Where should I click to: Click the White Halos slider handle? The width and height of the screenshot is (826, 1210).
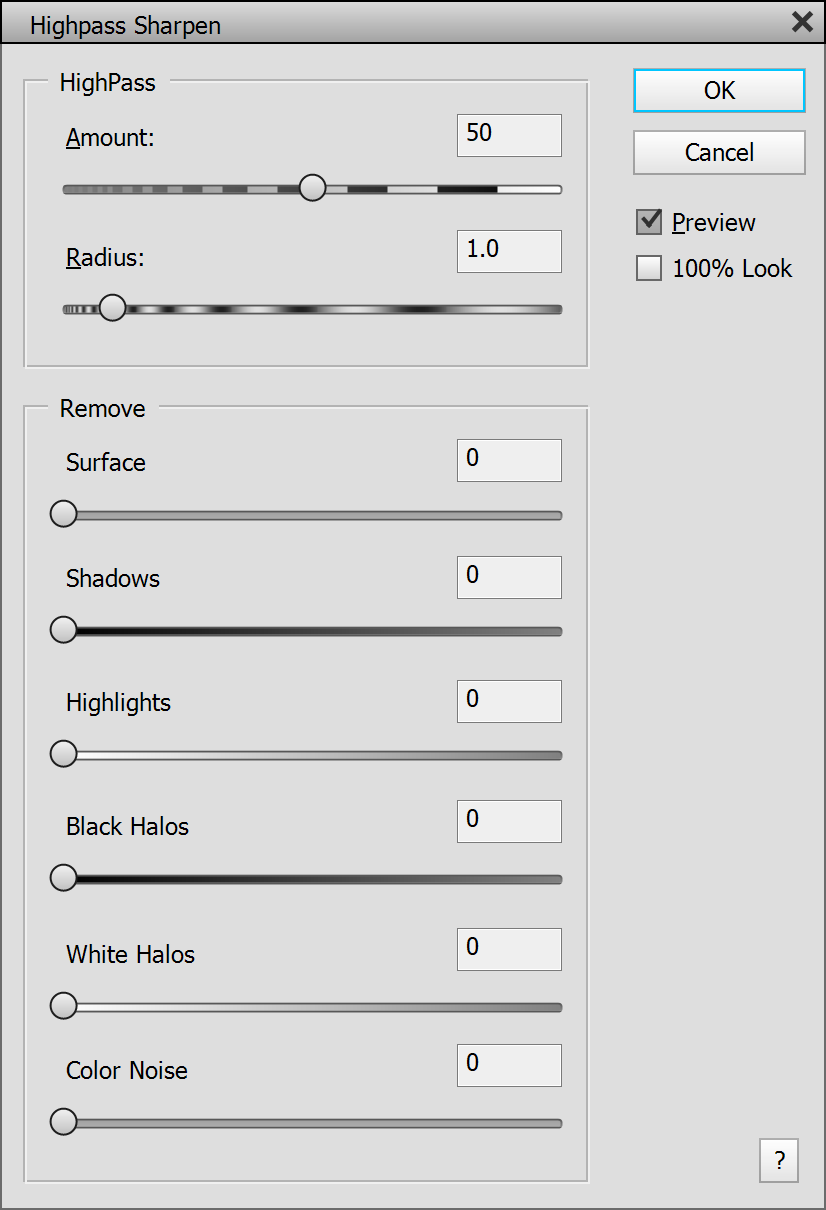(64, 1006)
